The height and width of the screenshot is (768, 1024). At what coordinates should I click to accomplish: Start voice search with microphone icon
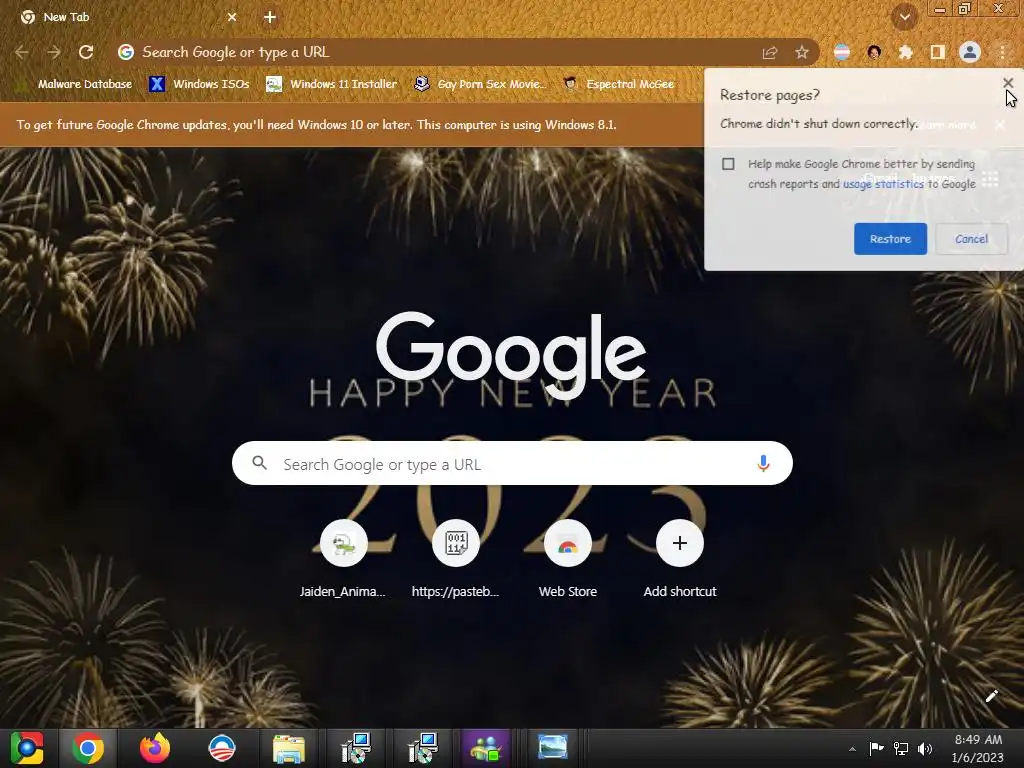click(x=763, y=464)
